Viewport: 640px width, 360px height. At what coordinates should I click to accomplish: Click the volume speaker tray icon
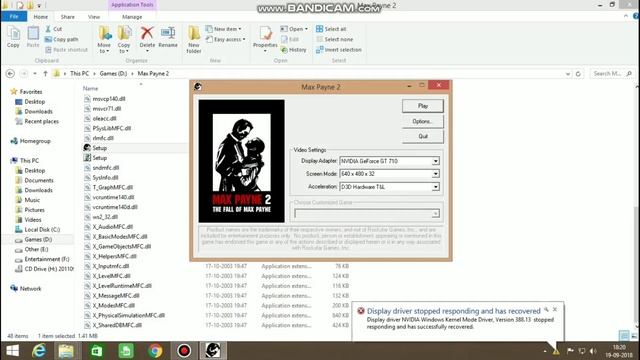click(593, 351)
